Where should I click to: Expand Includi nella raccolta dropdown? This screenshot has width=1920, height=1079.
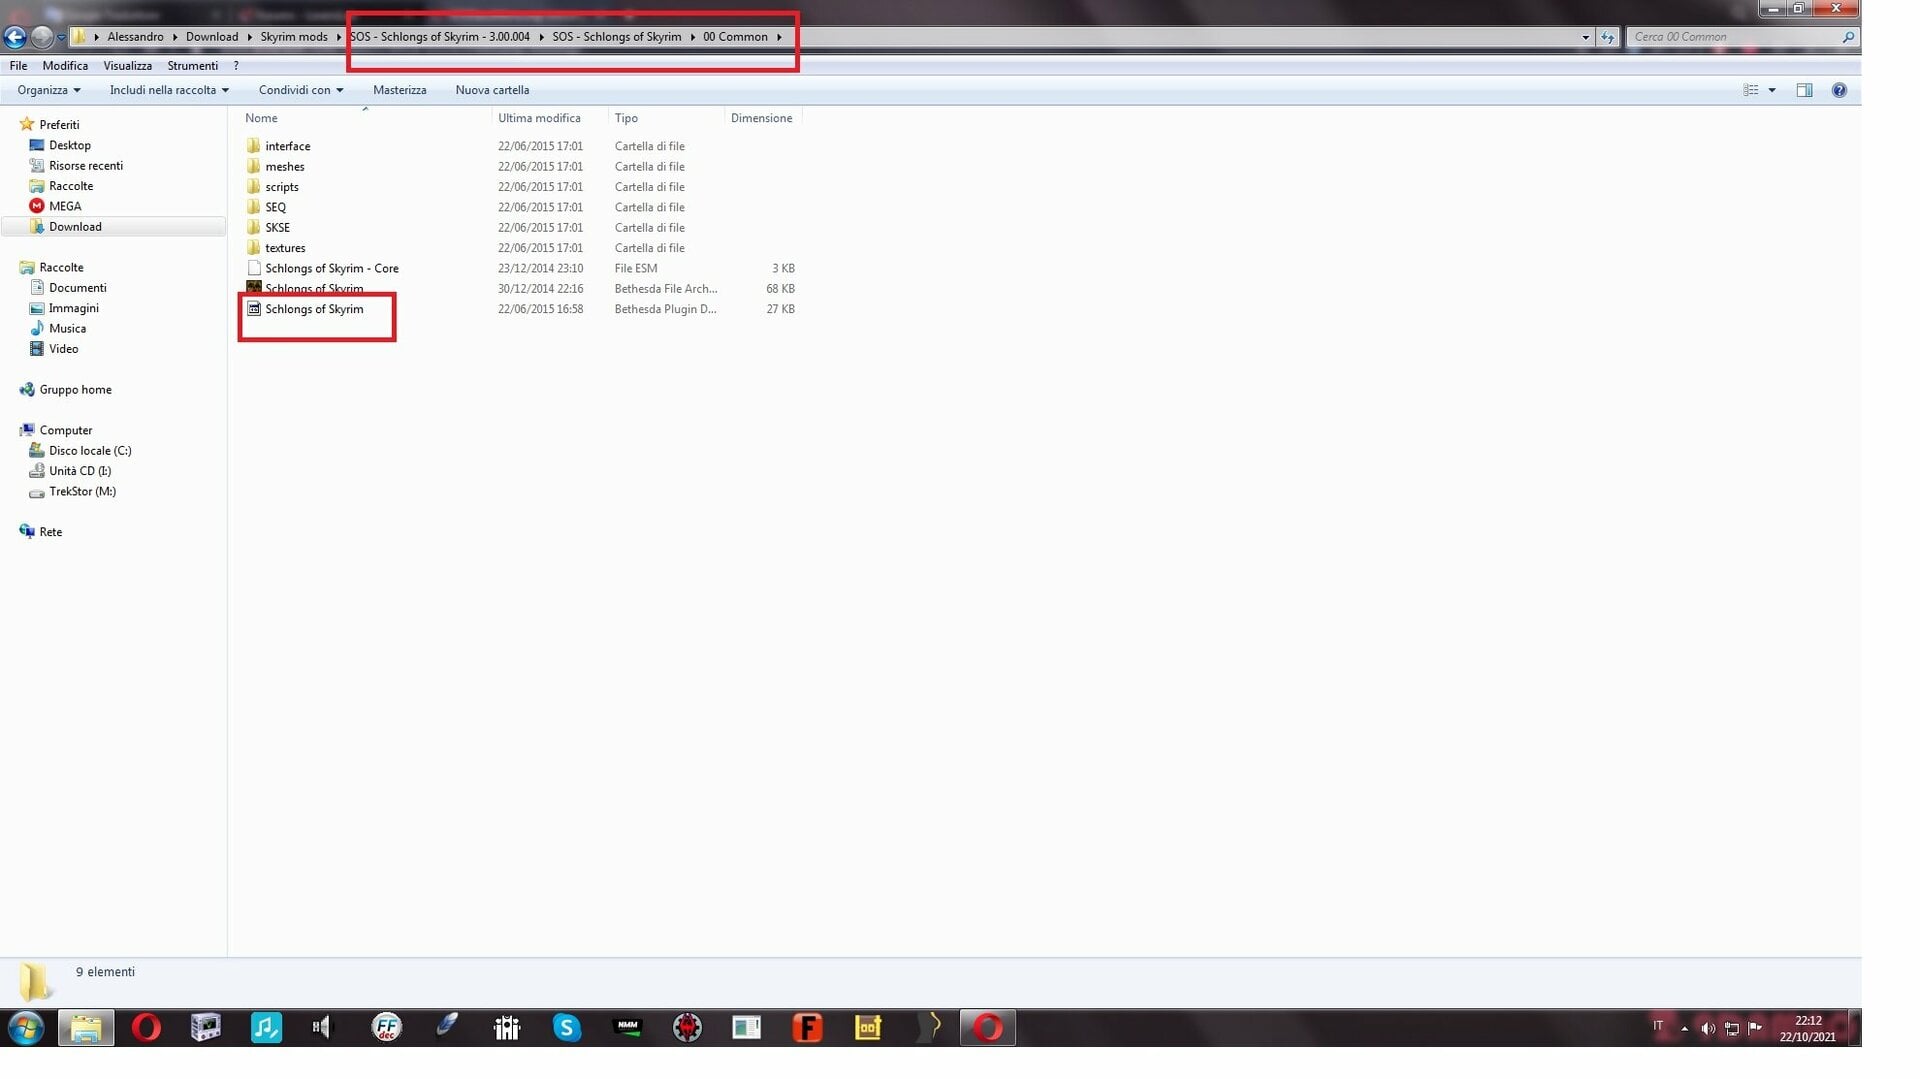(169, 90)
